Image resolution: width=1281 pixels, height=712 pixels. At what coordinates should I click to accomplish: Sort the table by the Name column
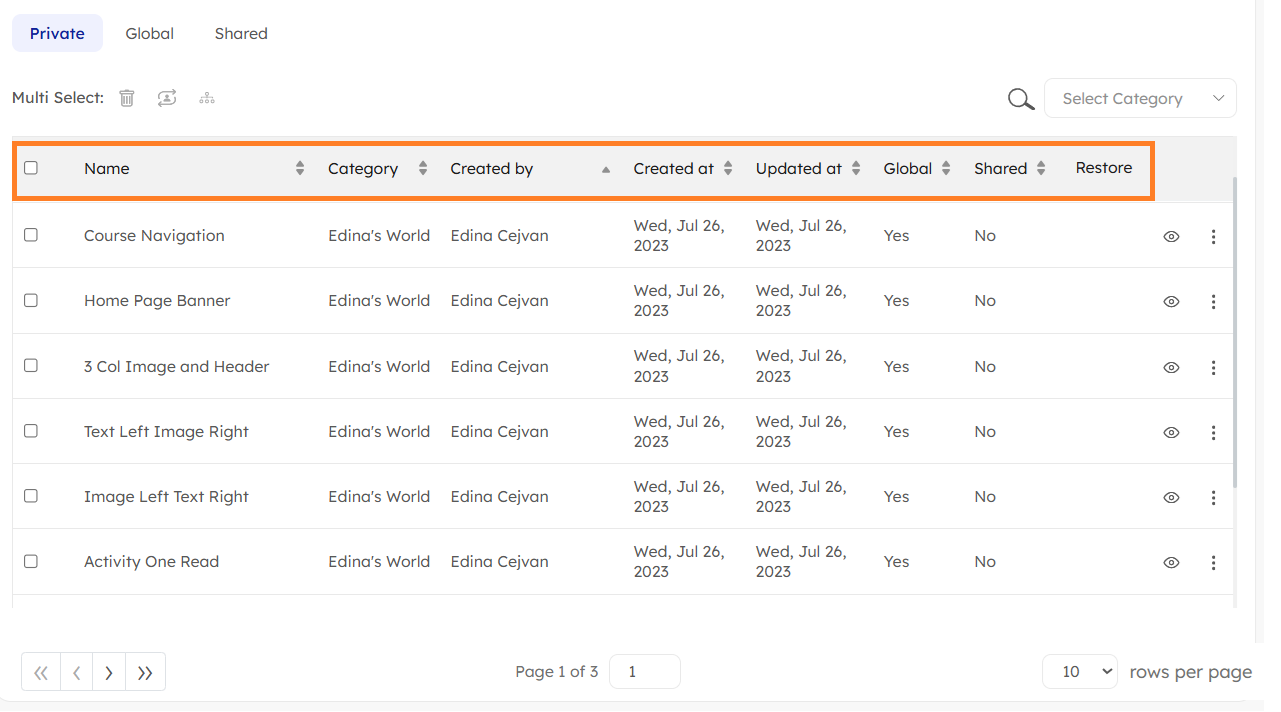(107, 169)
